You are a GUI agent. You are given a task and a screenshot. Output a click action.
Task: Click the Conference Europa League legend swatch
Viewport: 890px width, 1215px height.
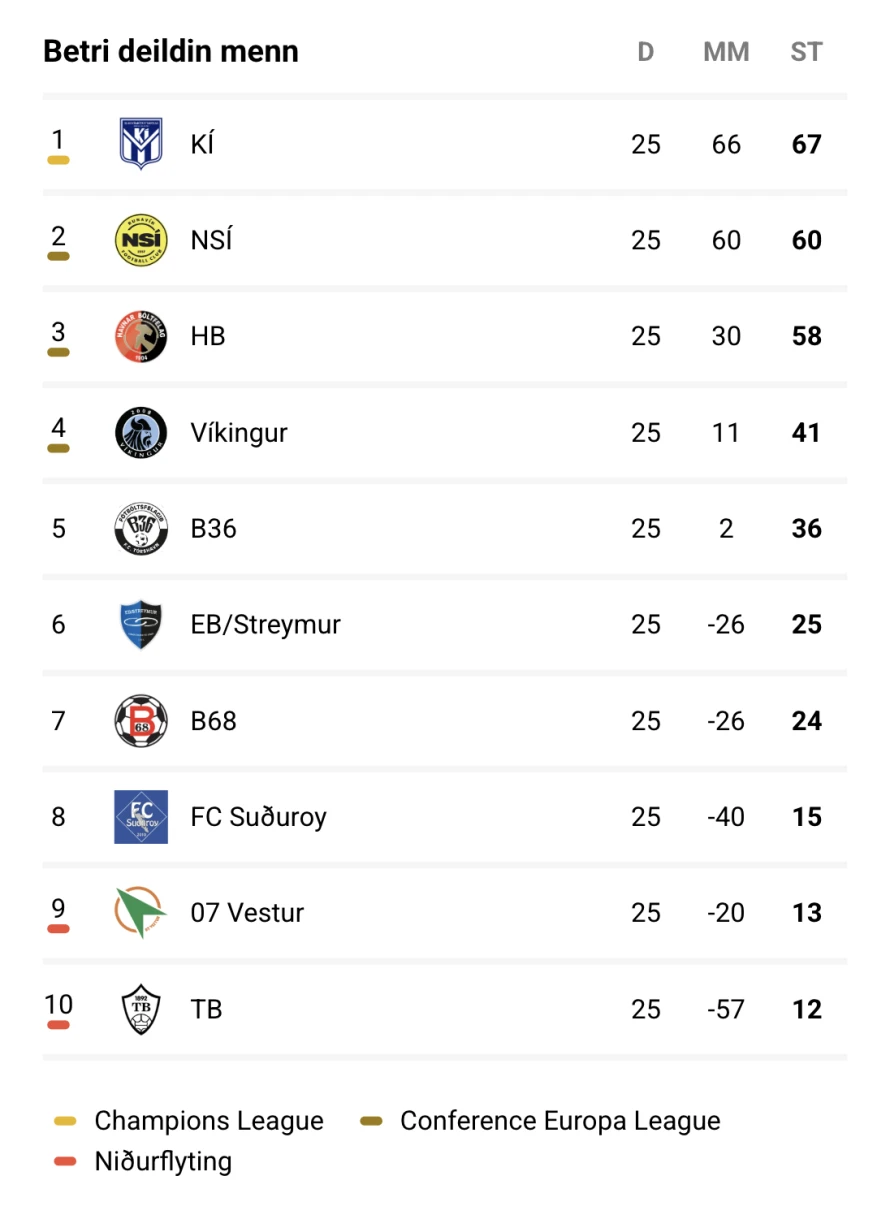[x=371, y=1122]
